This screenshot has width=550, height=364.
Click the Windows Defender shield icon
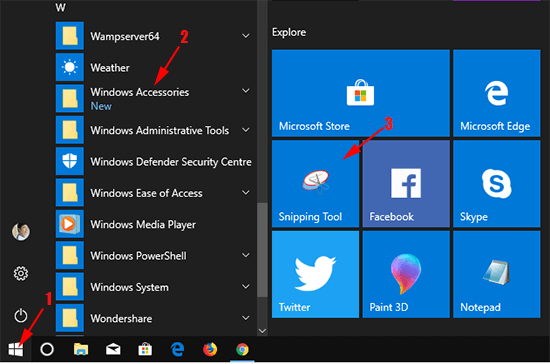click(70, 161)
